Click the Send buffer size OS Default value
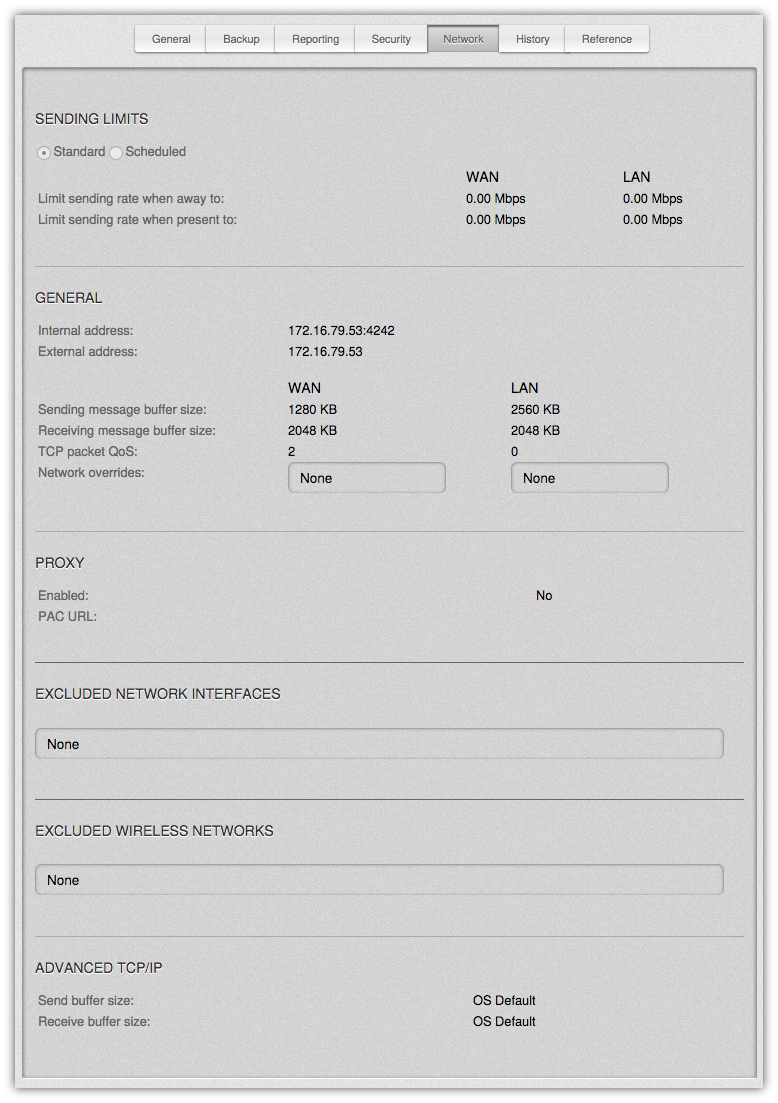The image size is (778, 1103). pos(504,1000)
